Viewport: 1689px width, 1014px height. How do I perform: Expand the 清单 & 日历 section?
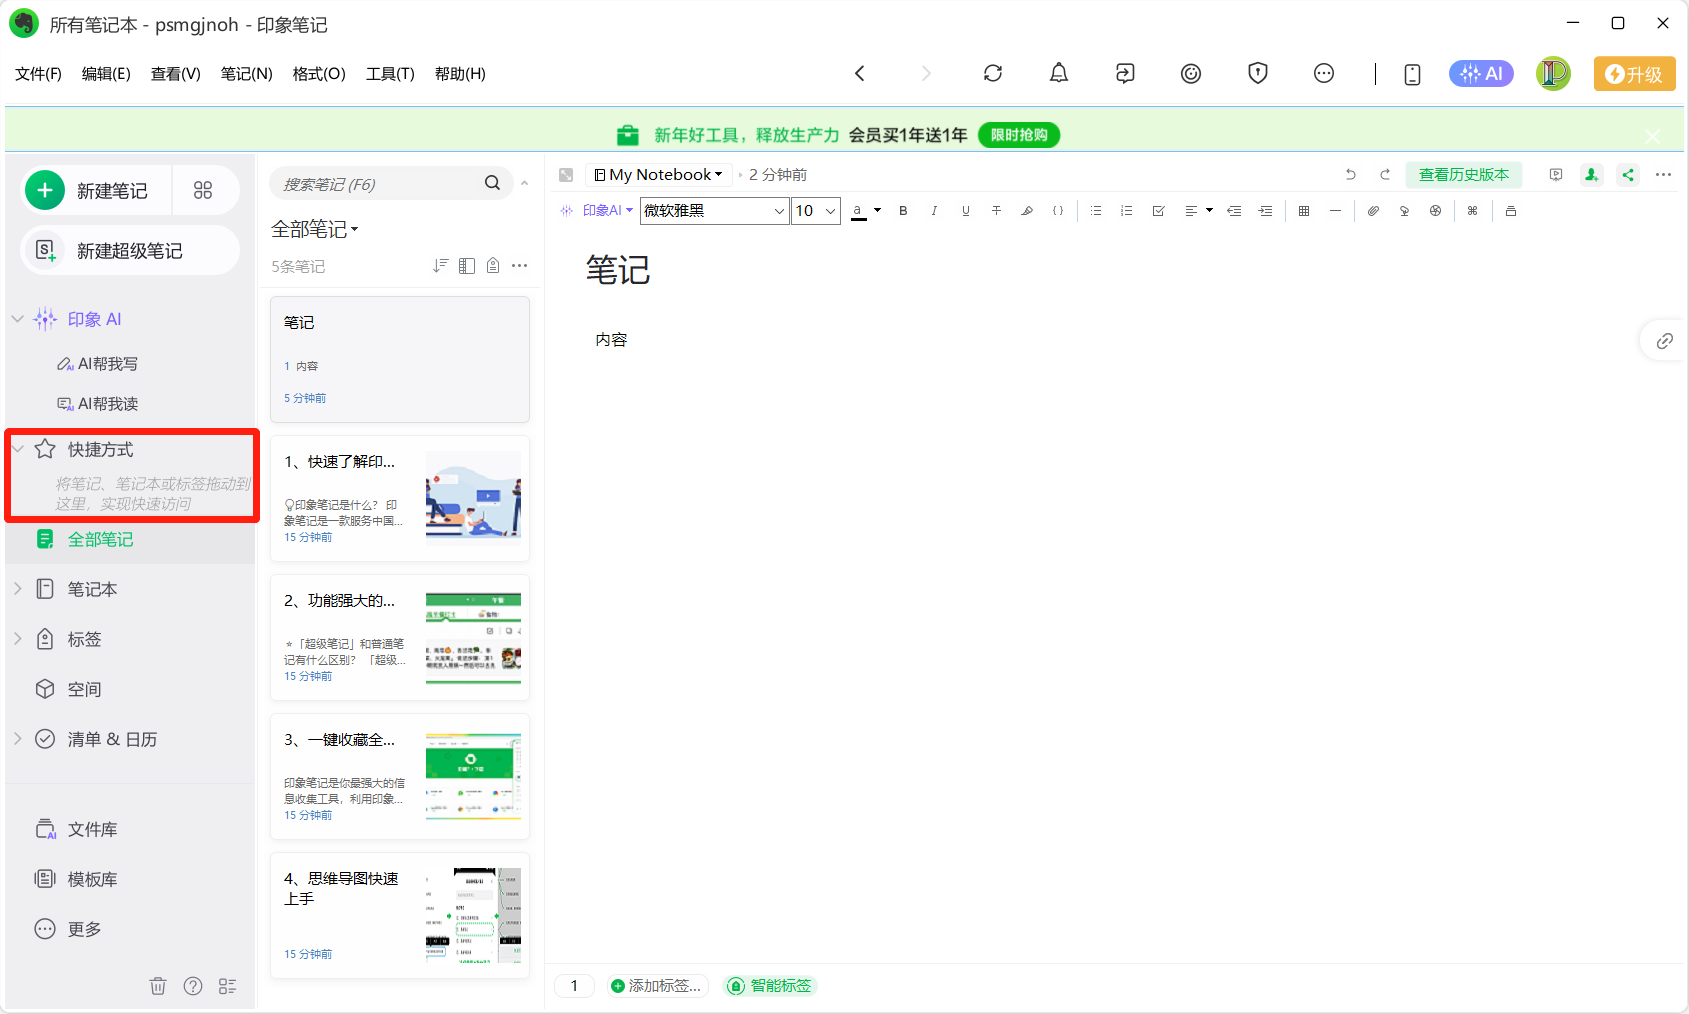(17, 739)
